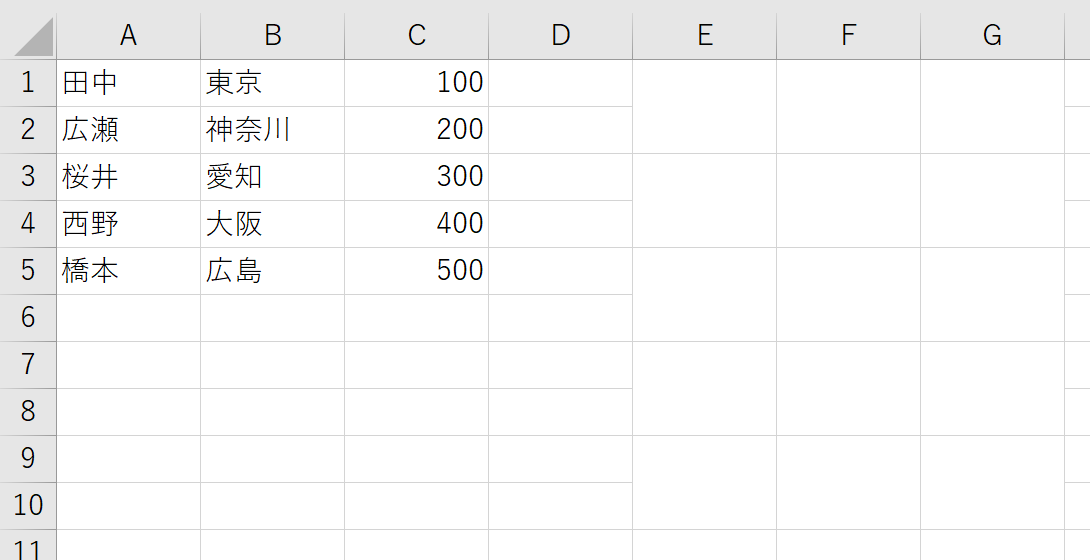Image resolution: width=1090 pixels, height=560 pixels.
Task: Click the cell with value 500
Action: (x=416, y=271)
